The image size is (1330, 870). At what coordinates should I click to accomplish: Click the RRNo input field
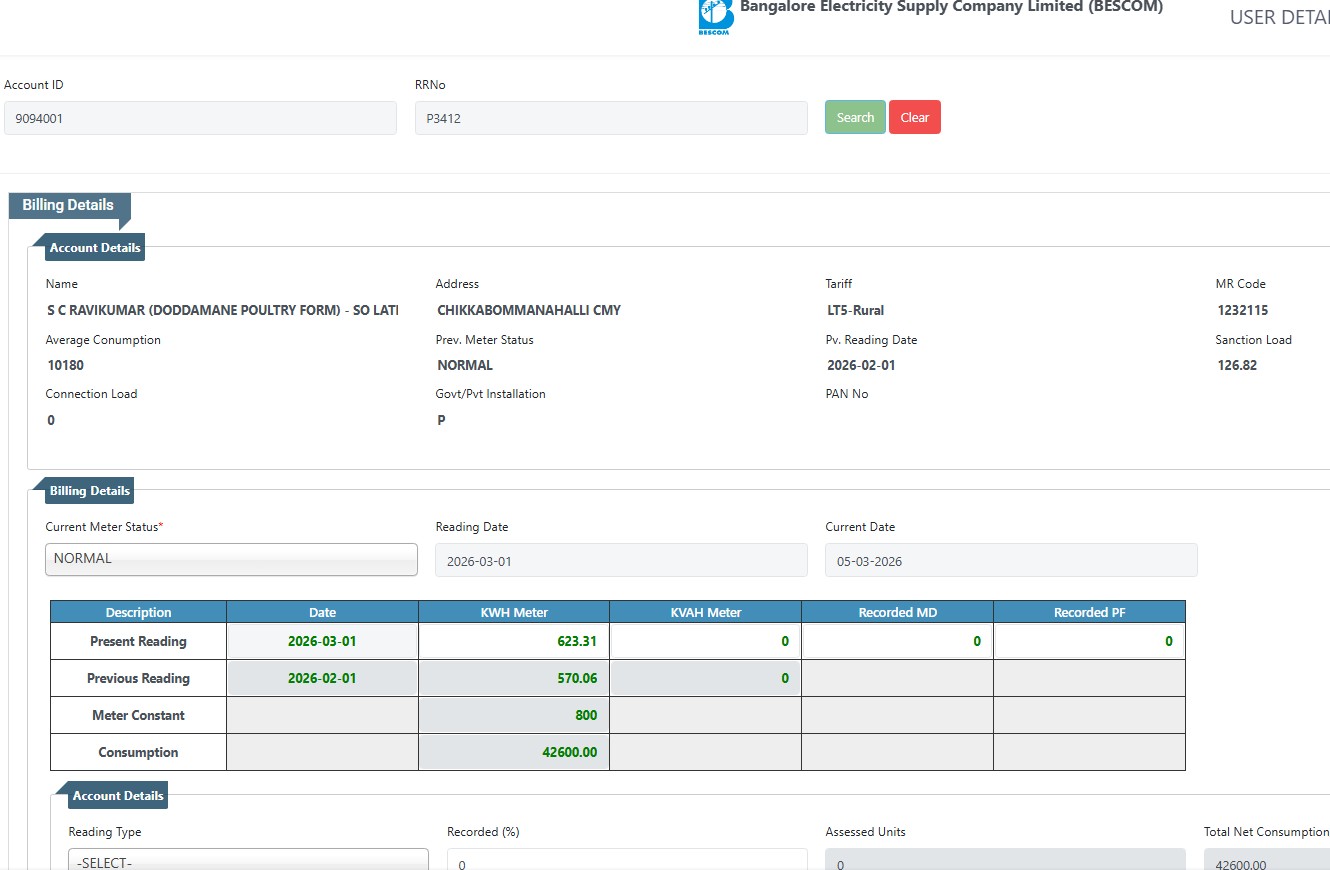tap(610, 118)
